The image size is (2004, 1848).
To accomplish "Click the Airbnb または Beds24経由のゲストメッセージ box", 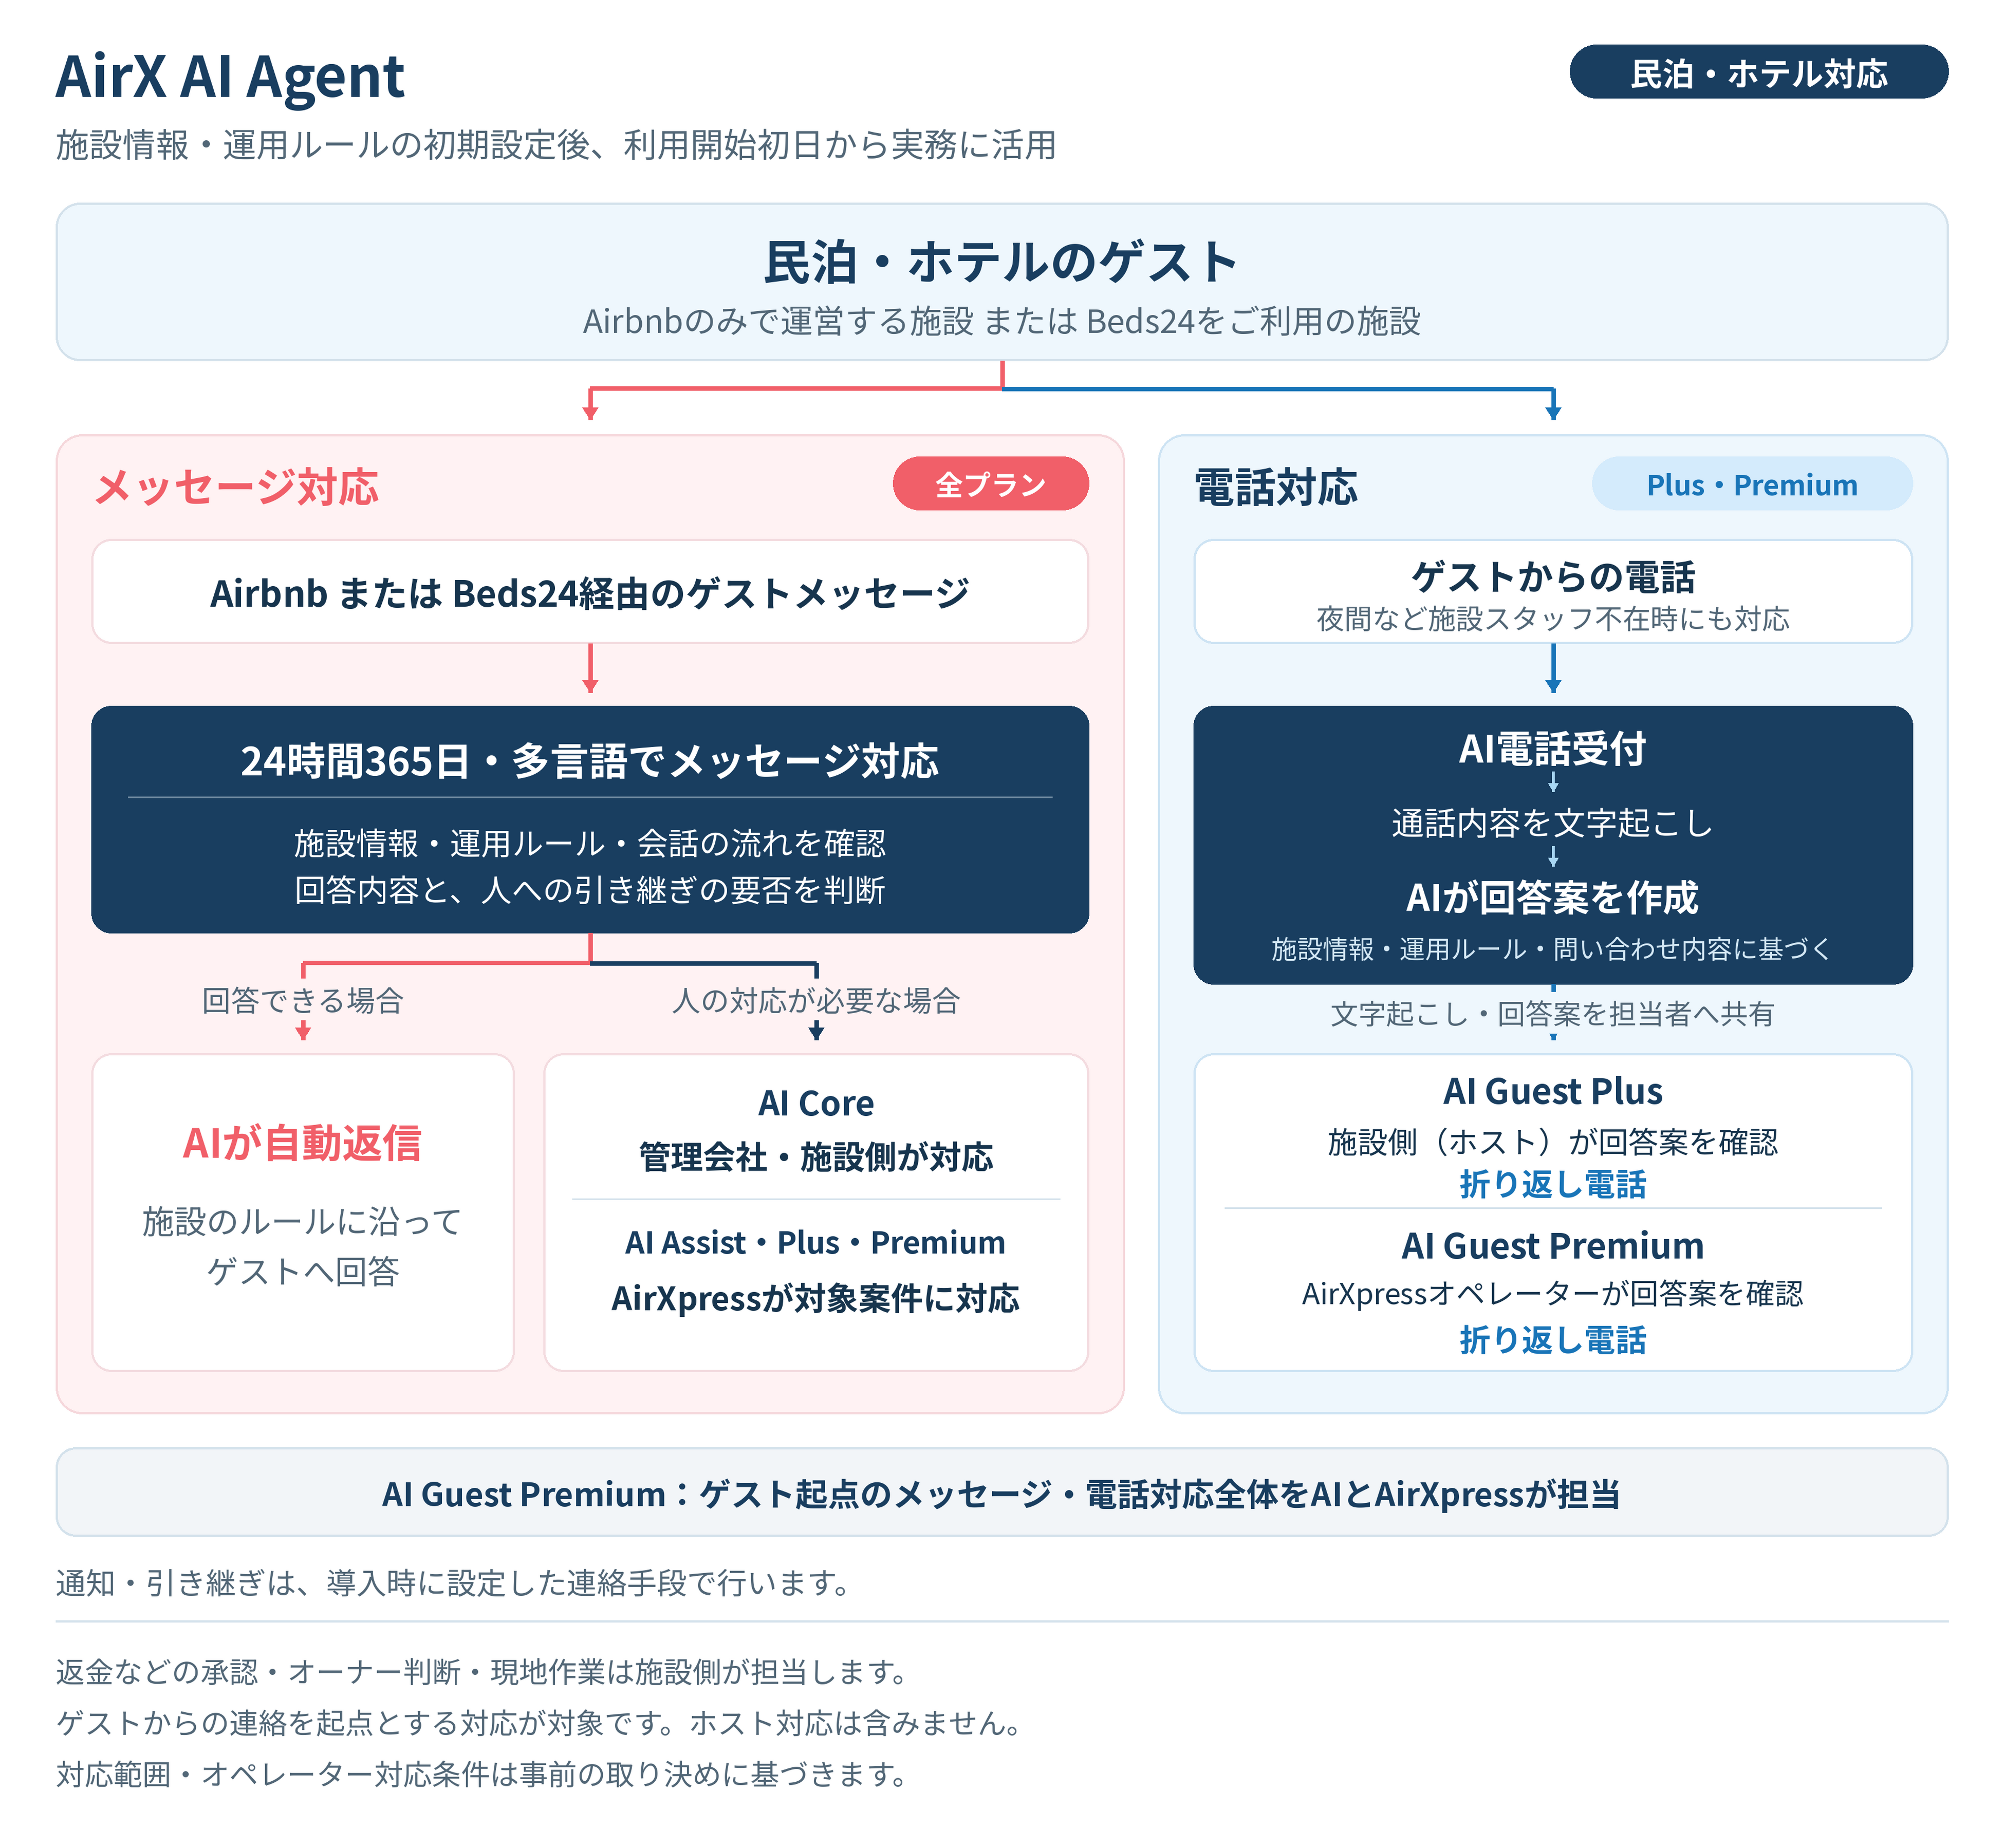I will point(590,592).
